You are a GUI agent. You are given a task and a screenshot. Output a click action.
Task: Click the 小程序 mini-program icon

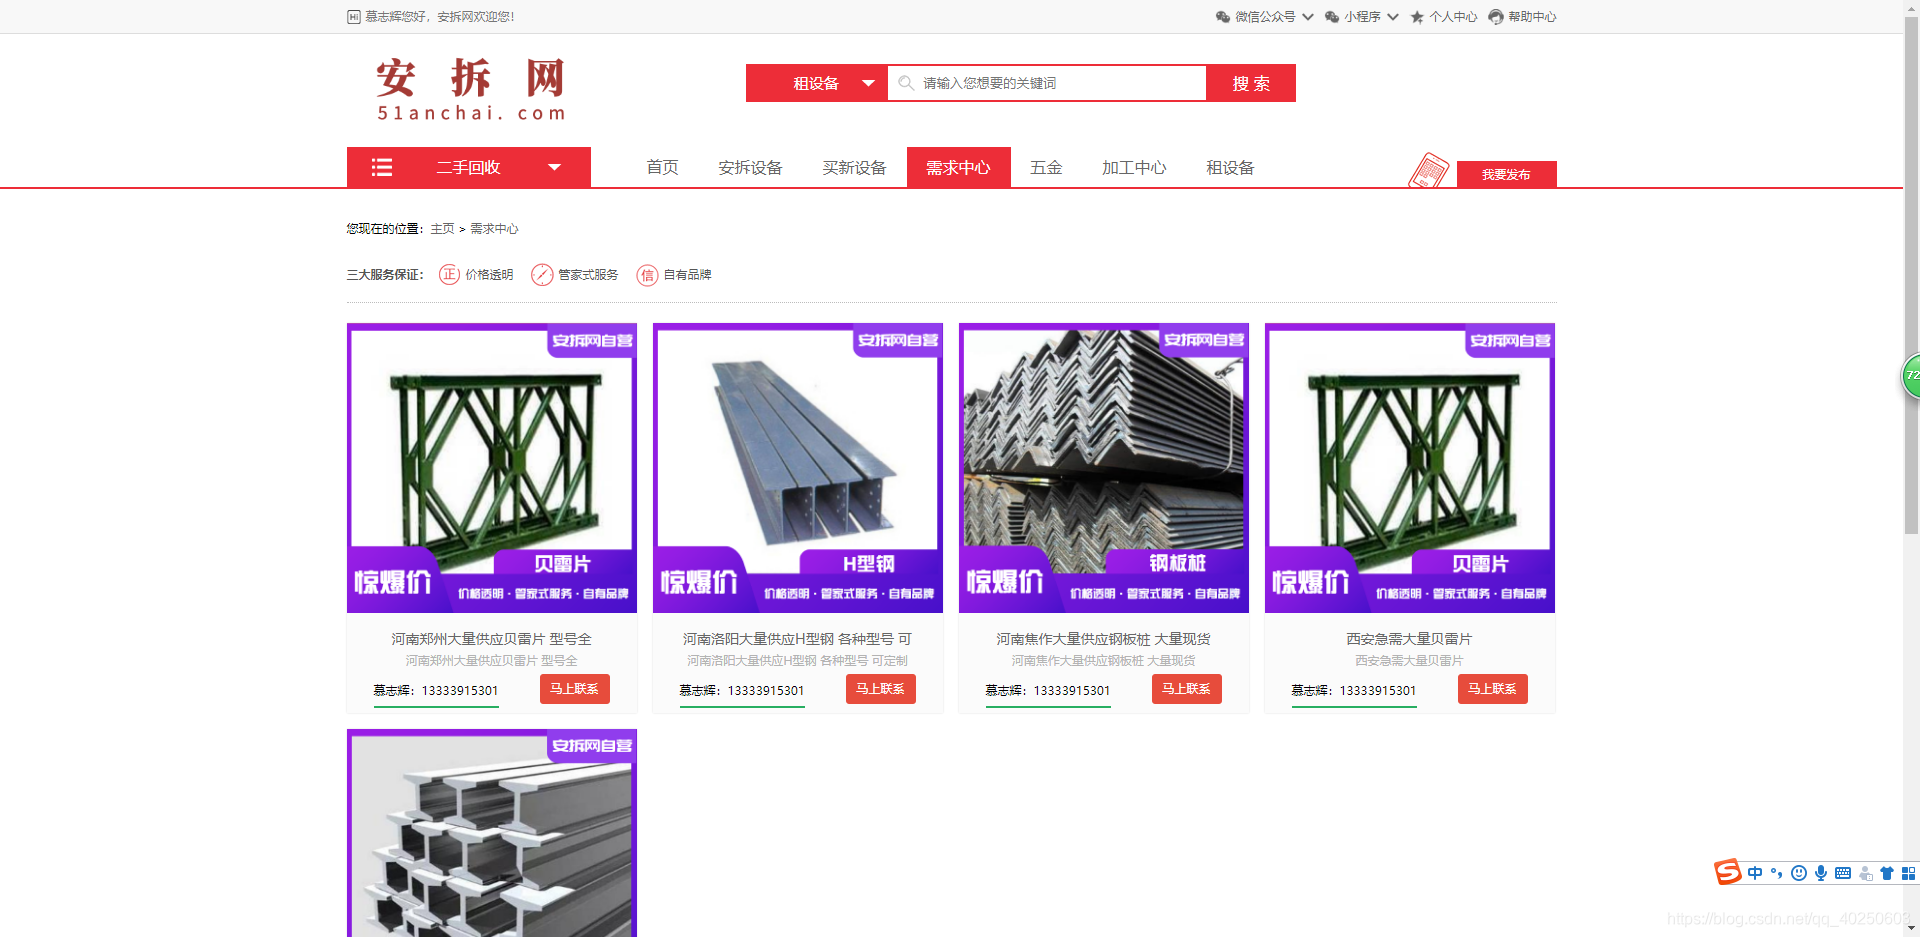1331,17
